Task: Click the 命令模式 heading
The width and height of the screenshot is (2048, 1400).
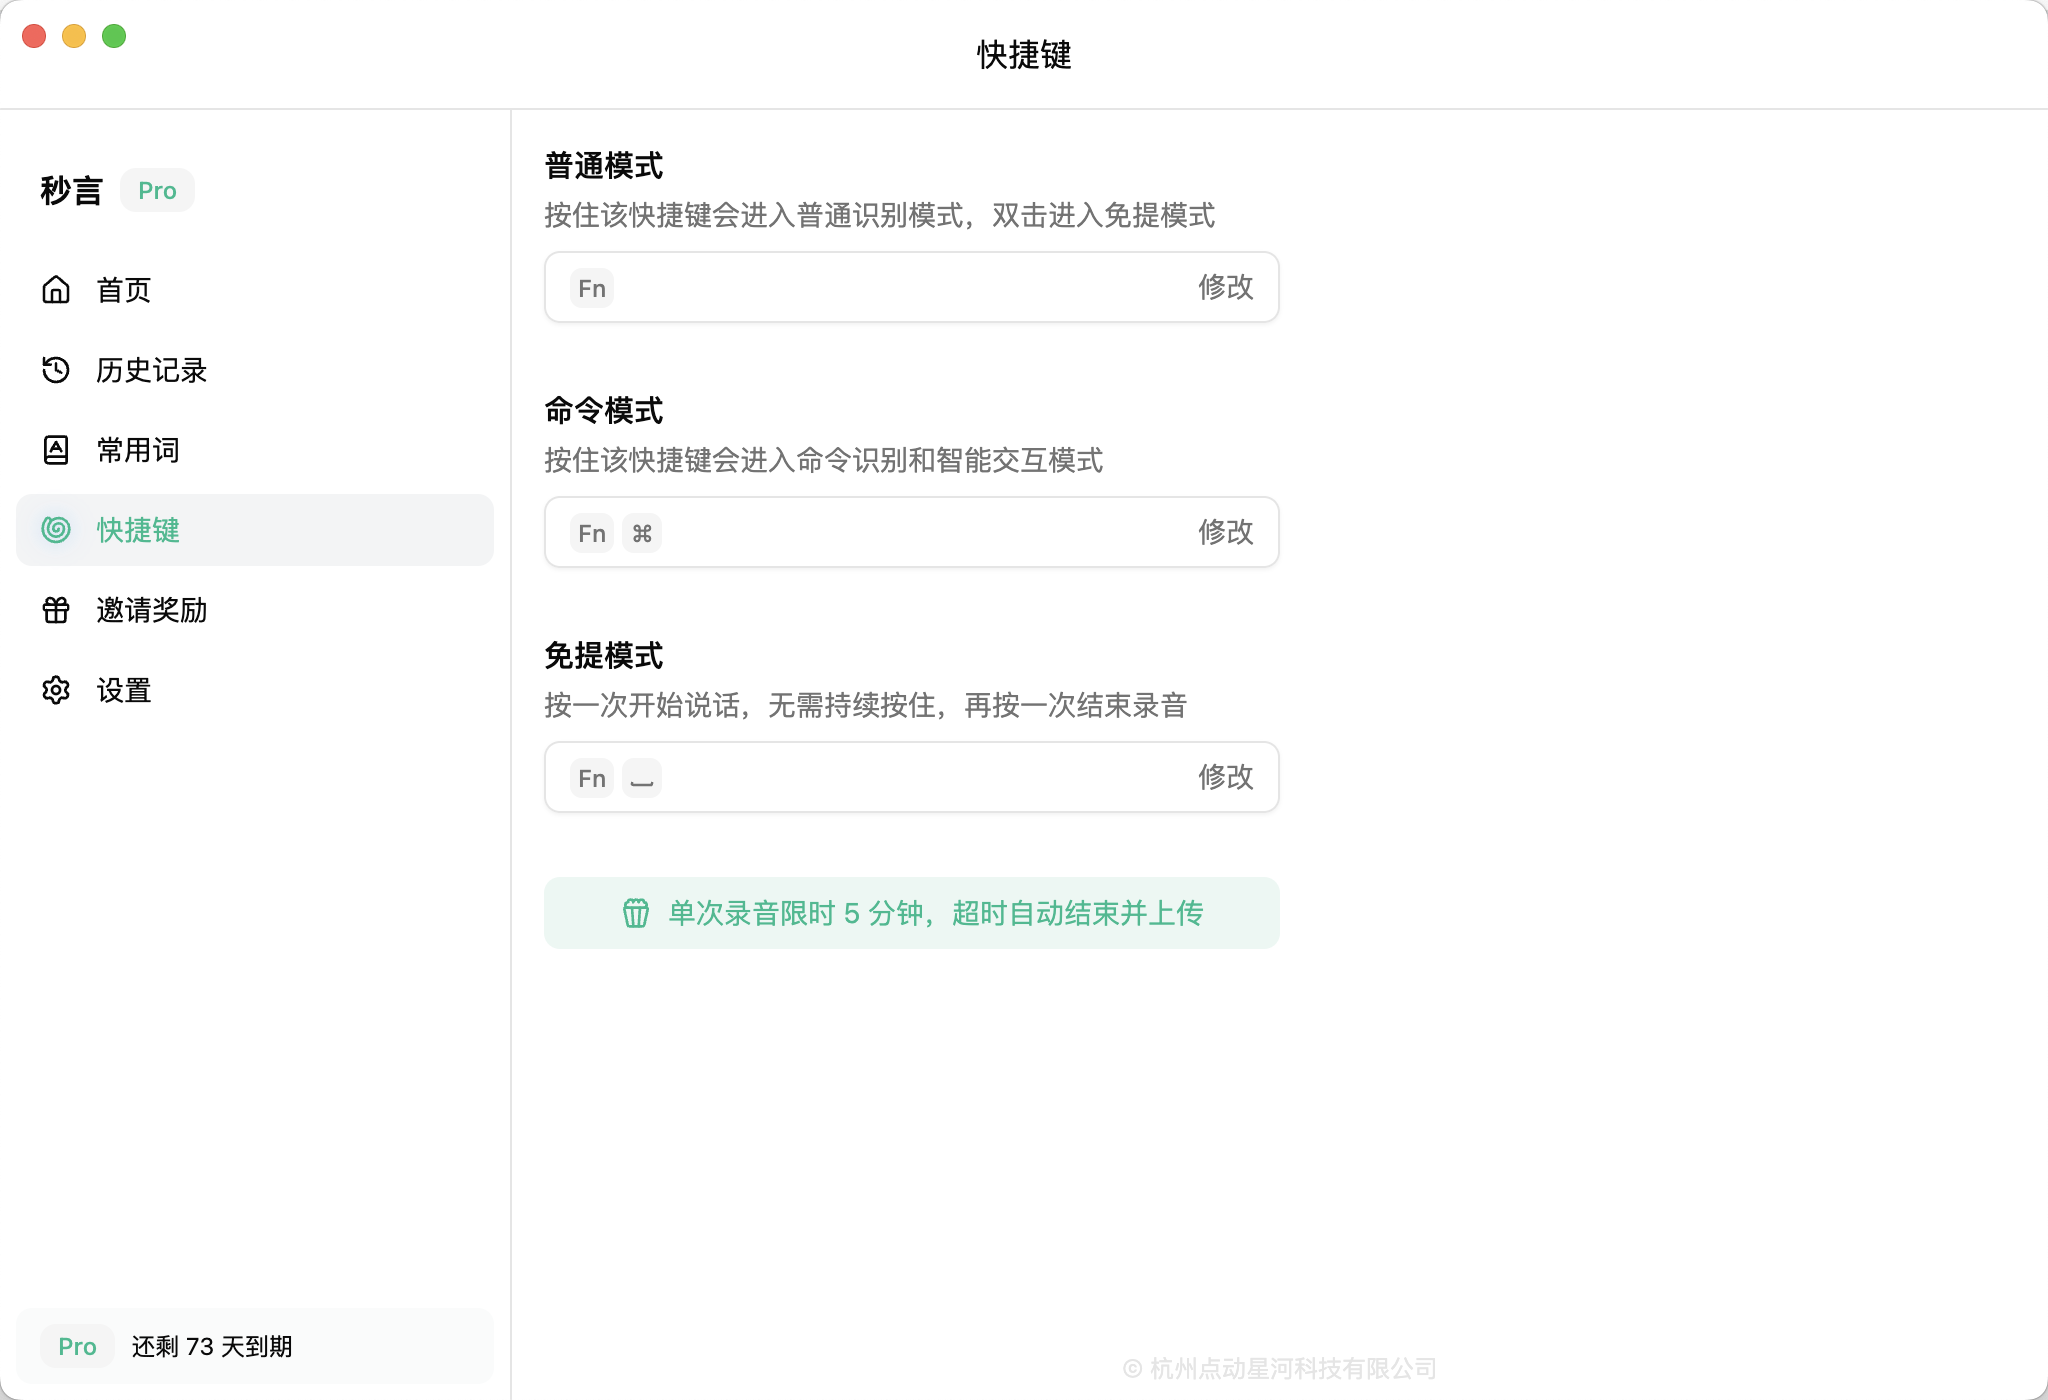Action: tap(604, 411)
